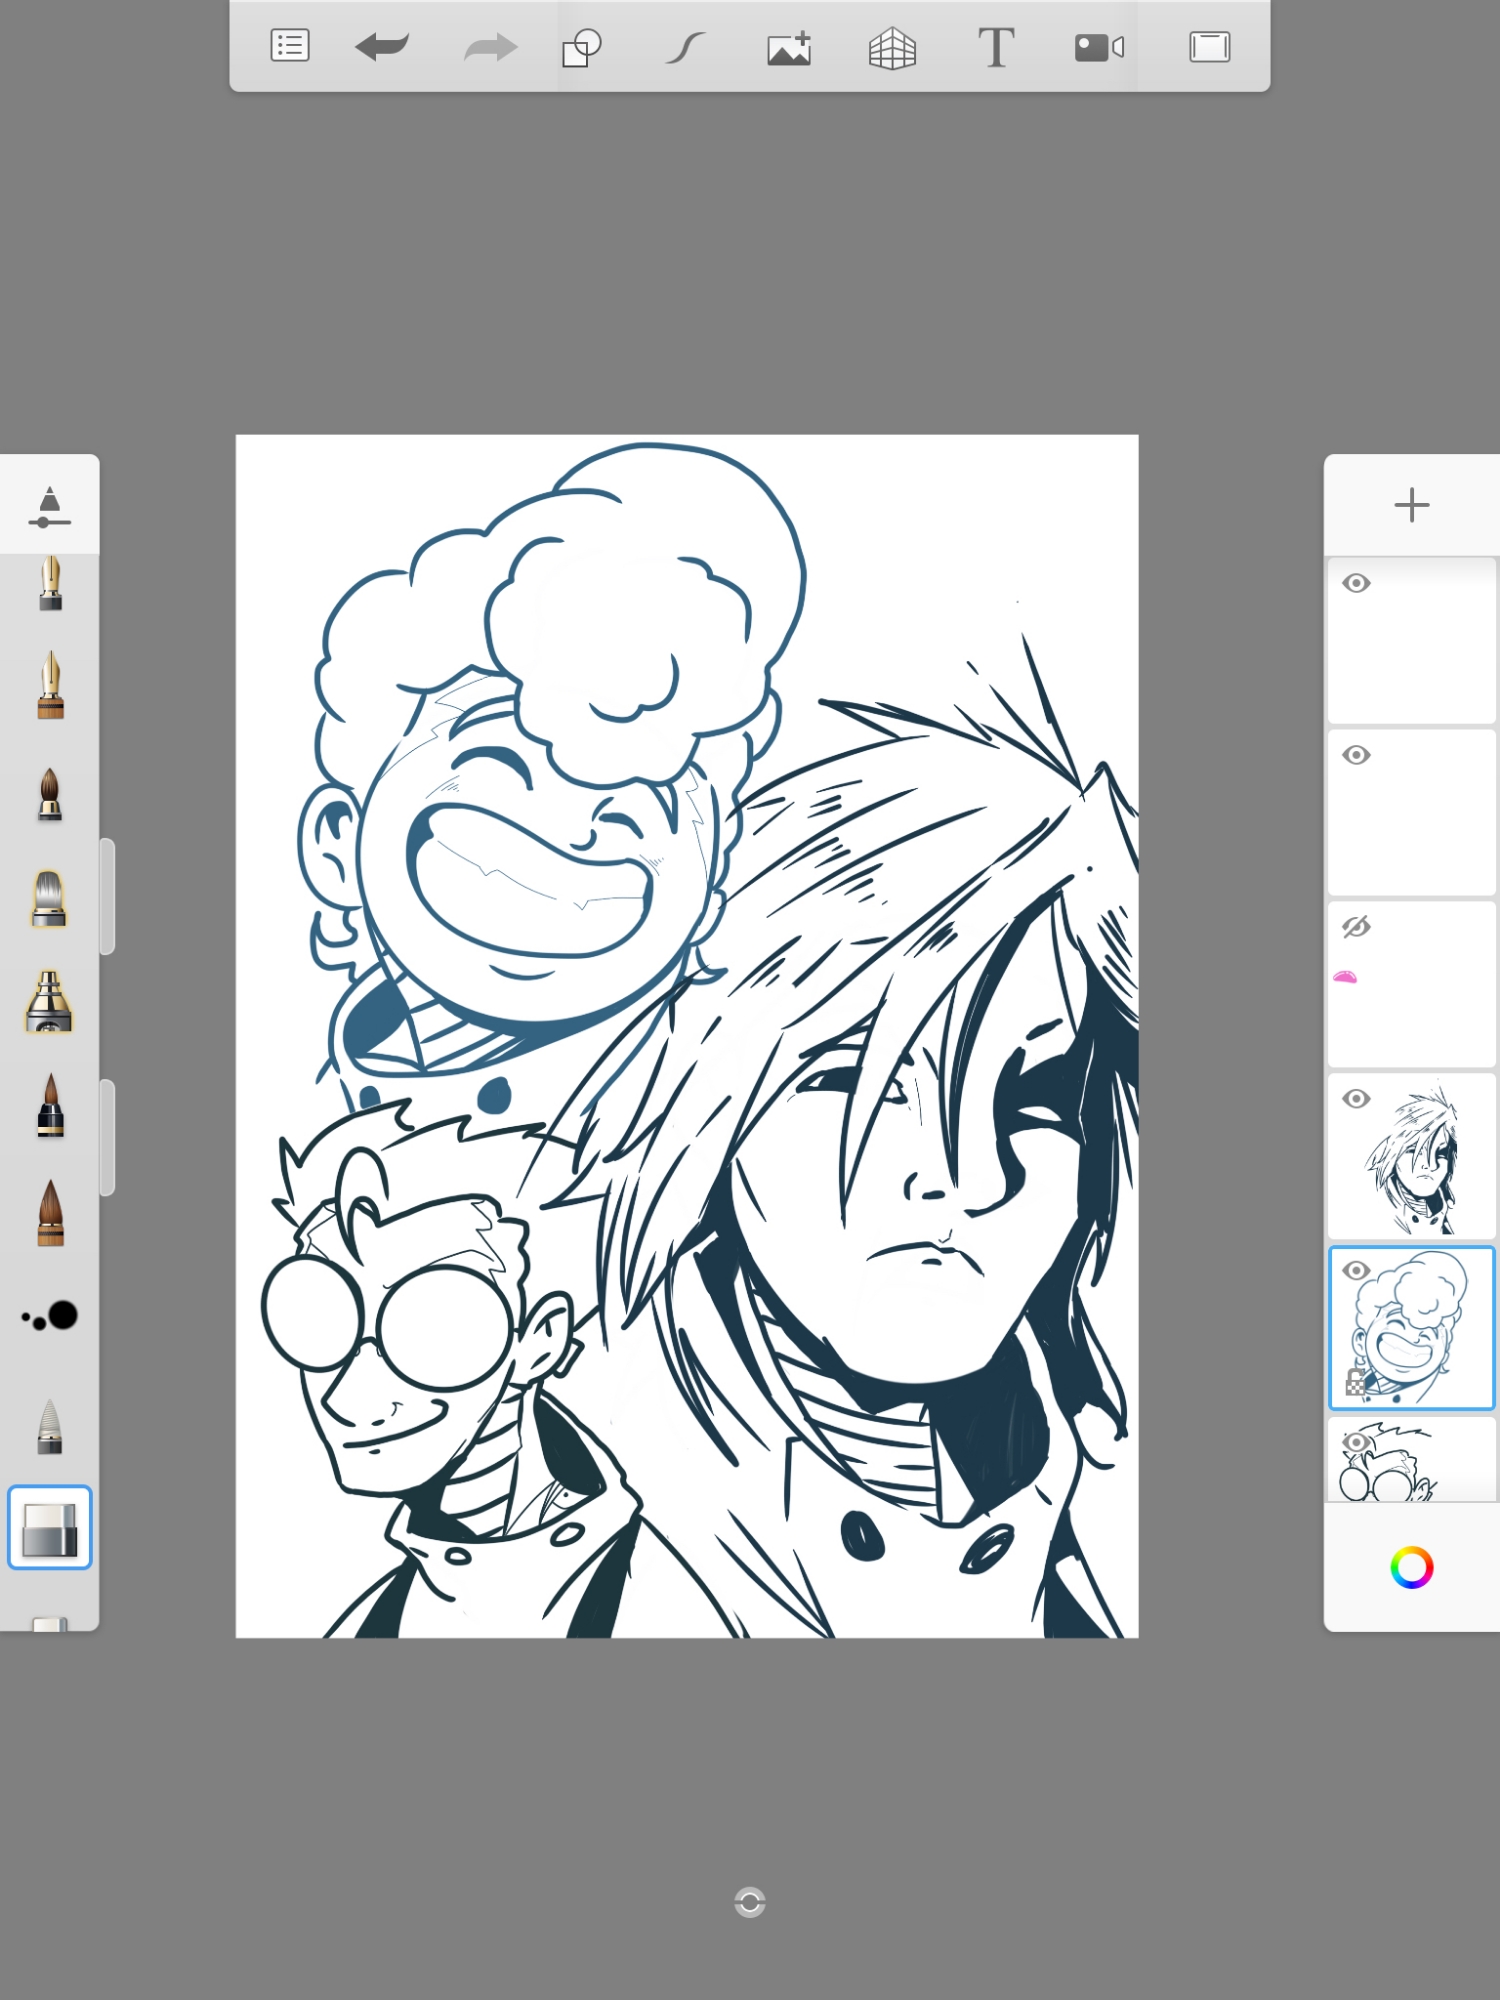
Task: Start time-lapse recording with camera icon
Action: [1099, 47]
